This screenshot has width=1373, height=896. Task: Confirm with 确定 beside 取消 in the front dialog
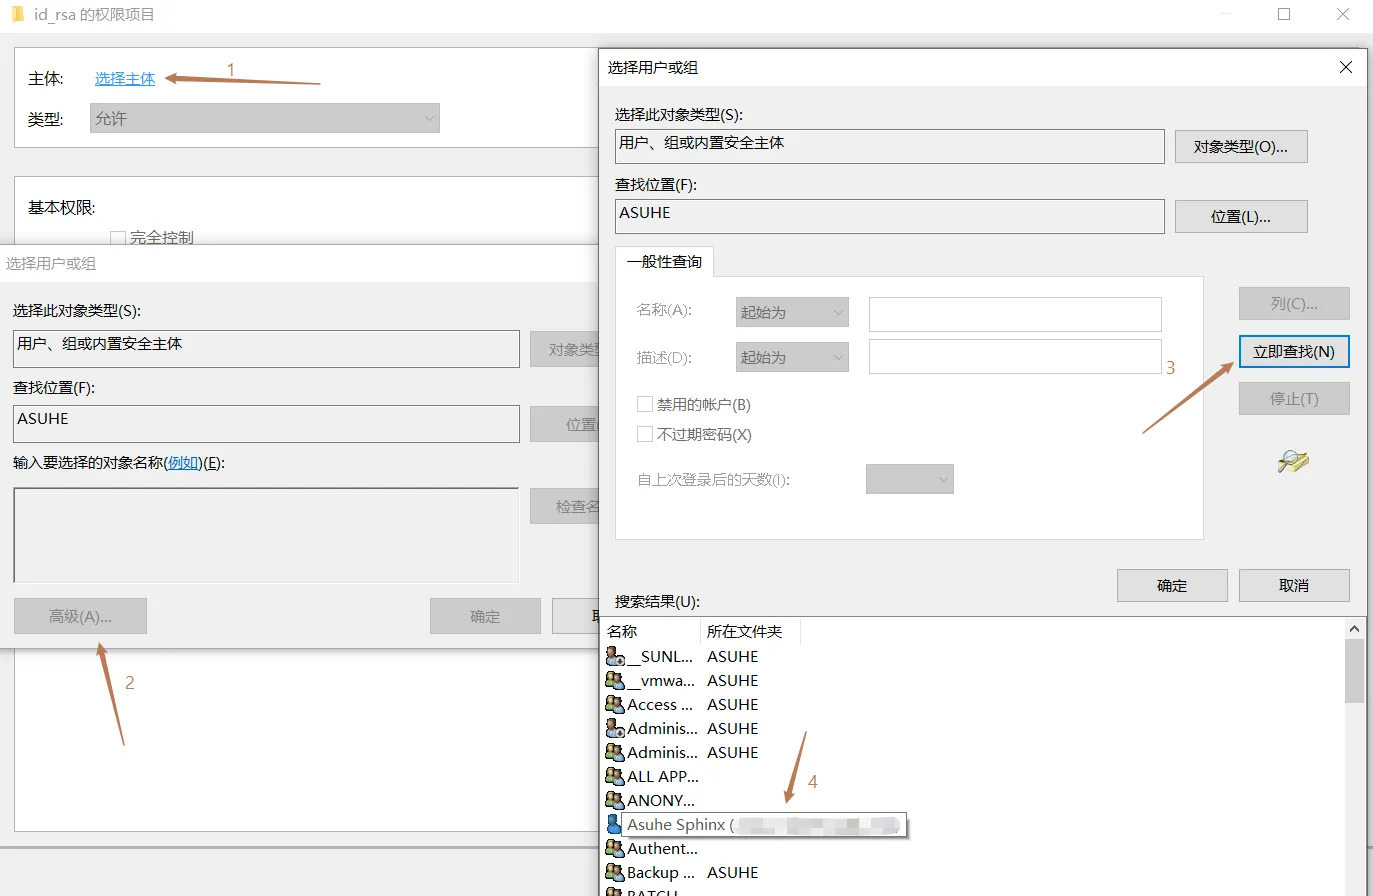coord(1172,585)
